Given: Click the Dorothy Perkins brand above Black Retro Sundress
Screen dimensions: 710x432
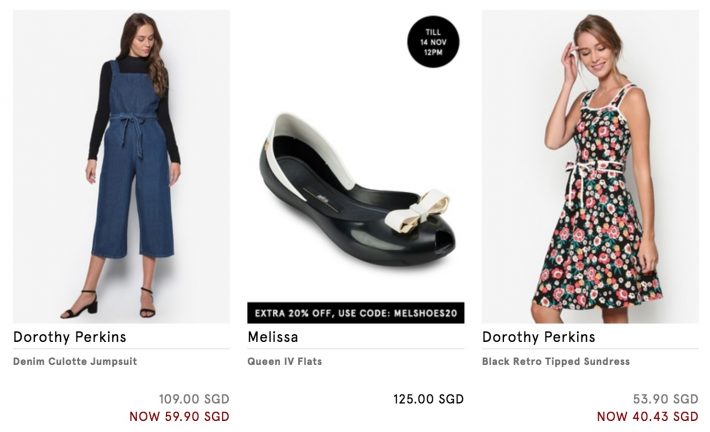Looking at the screenshot, I should (538, 337).
